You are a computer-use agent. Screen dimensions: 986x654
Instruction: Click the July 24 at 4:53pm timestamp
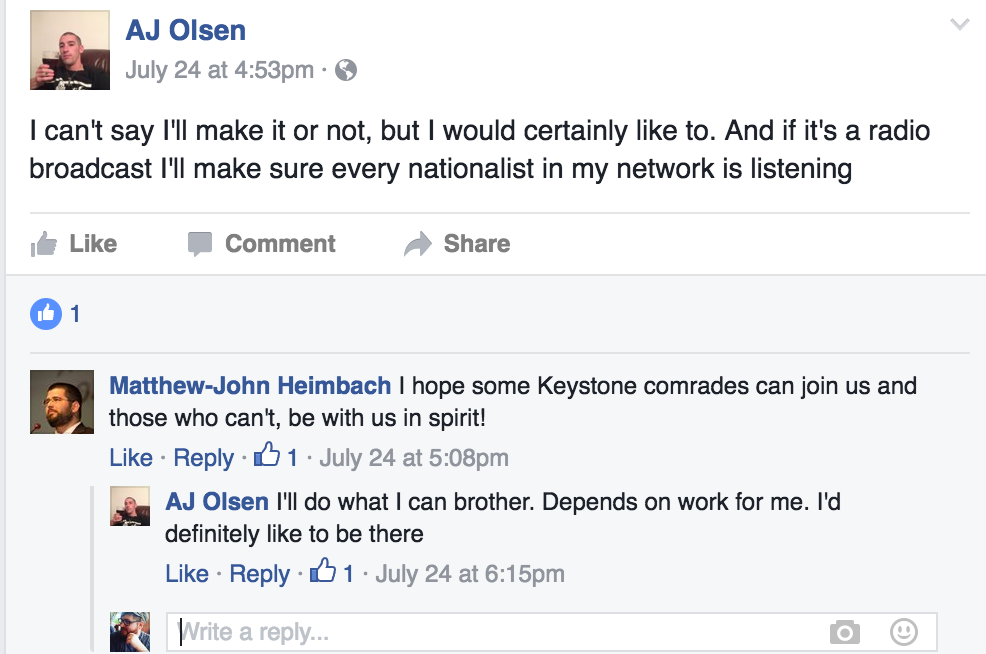pos(219,70)
